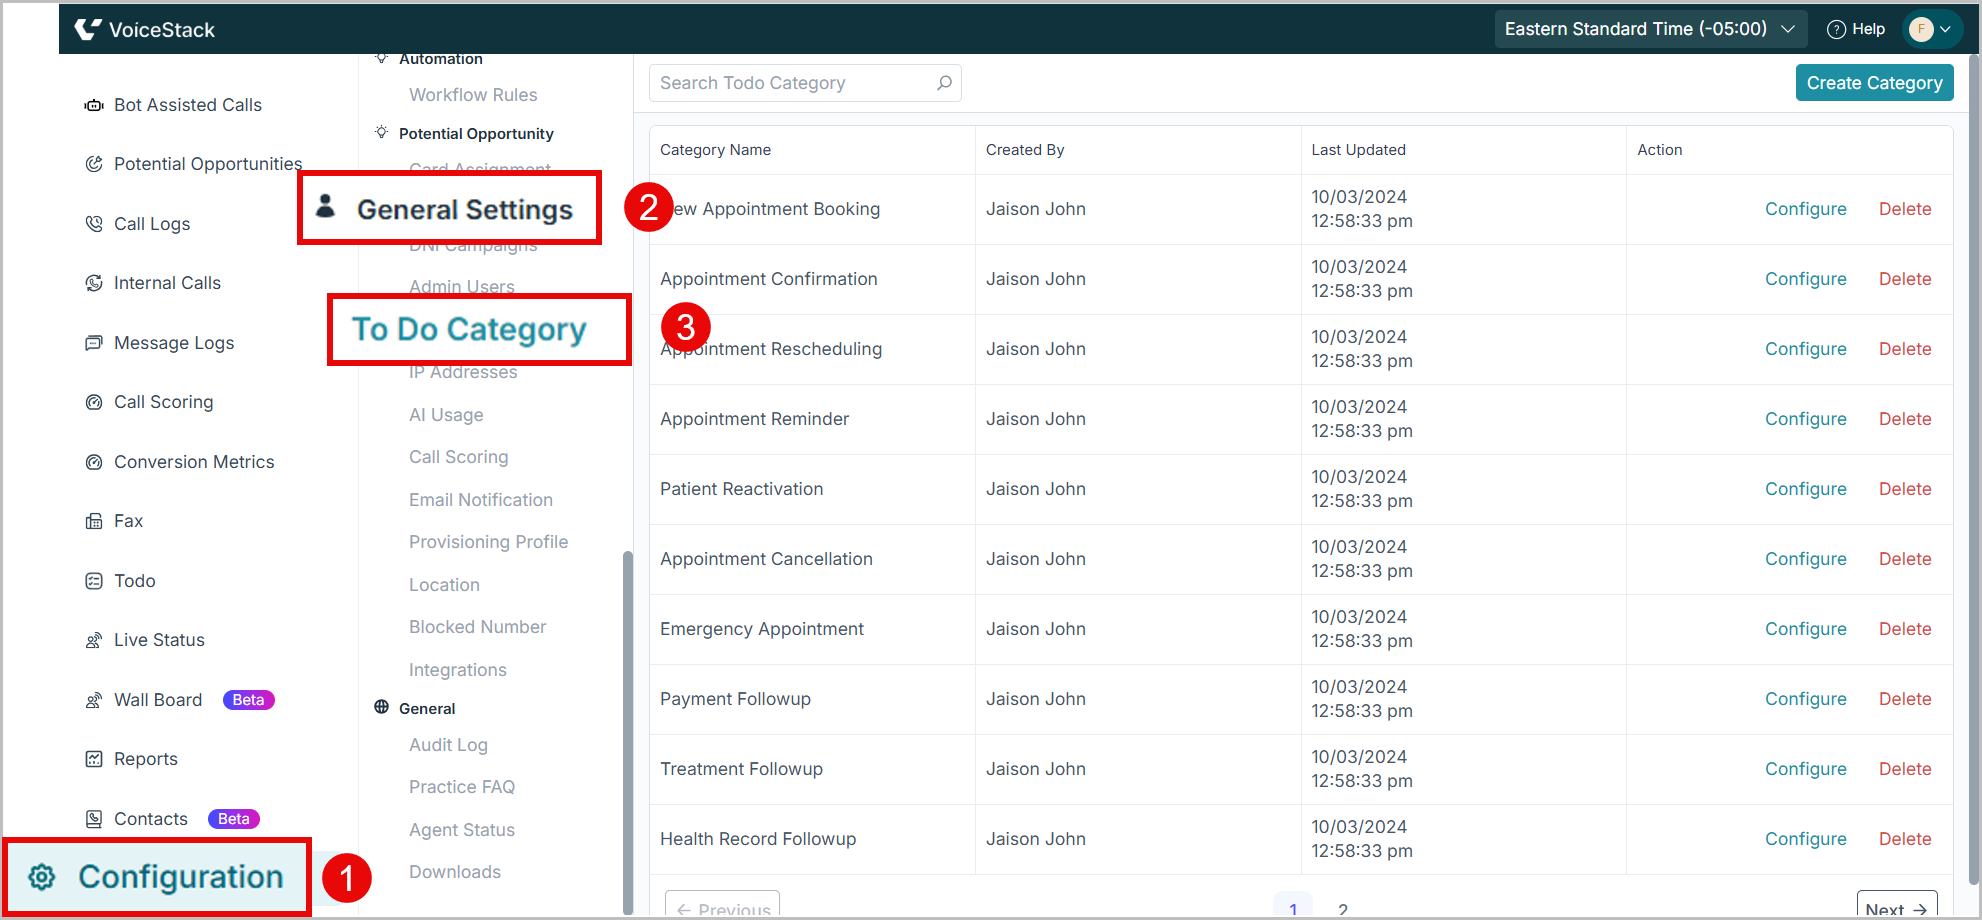Delete the Treatment Followup category
Image resolution: width=1982 pixels, height=920 pixels.
click(x=1904, y=769)
